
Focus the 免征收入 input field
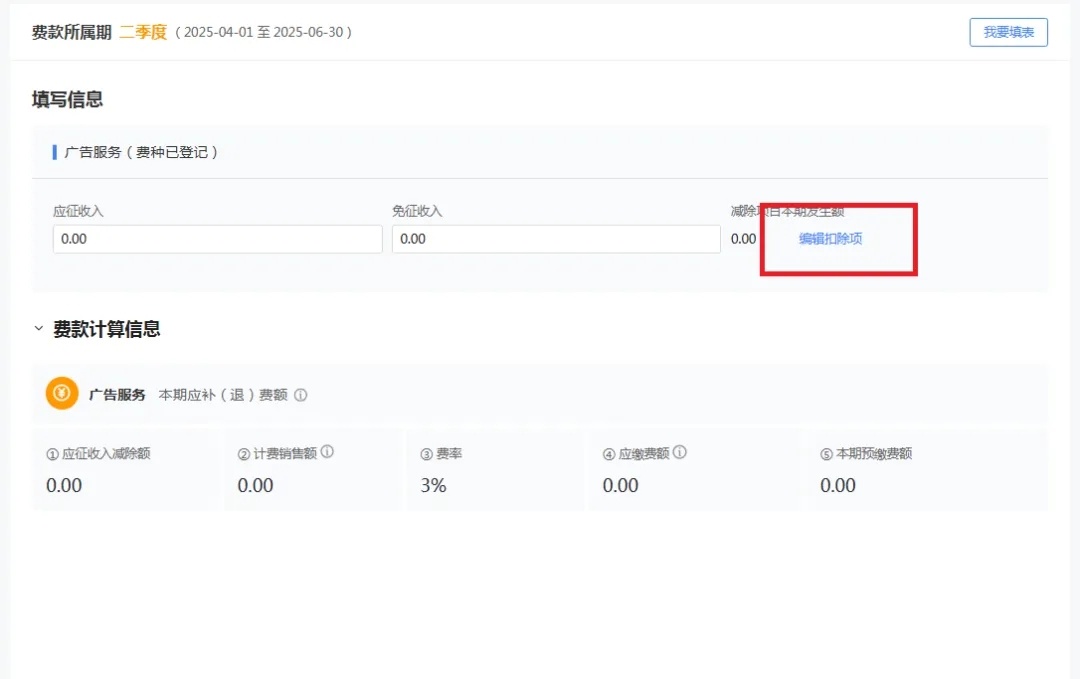point(555,239)
